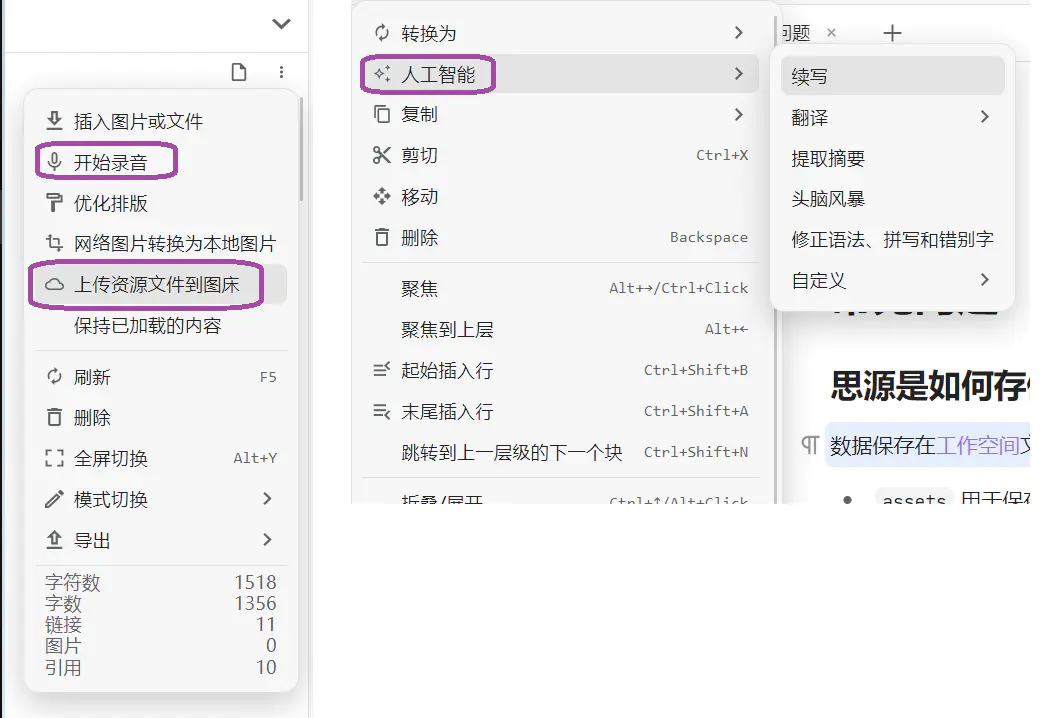Collapse using the top-left chevron down arrow
Viewport: 1052px width, 718px height.
point(281,24)
